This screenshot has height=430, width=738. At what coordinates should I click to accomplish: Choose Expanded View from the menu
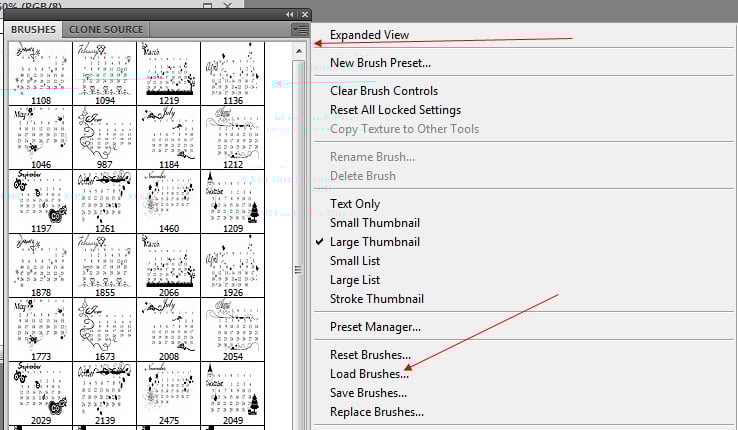point(369,35)
